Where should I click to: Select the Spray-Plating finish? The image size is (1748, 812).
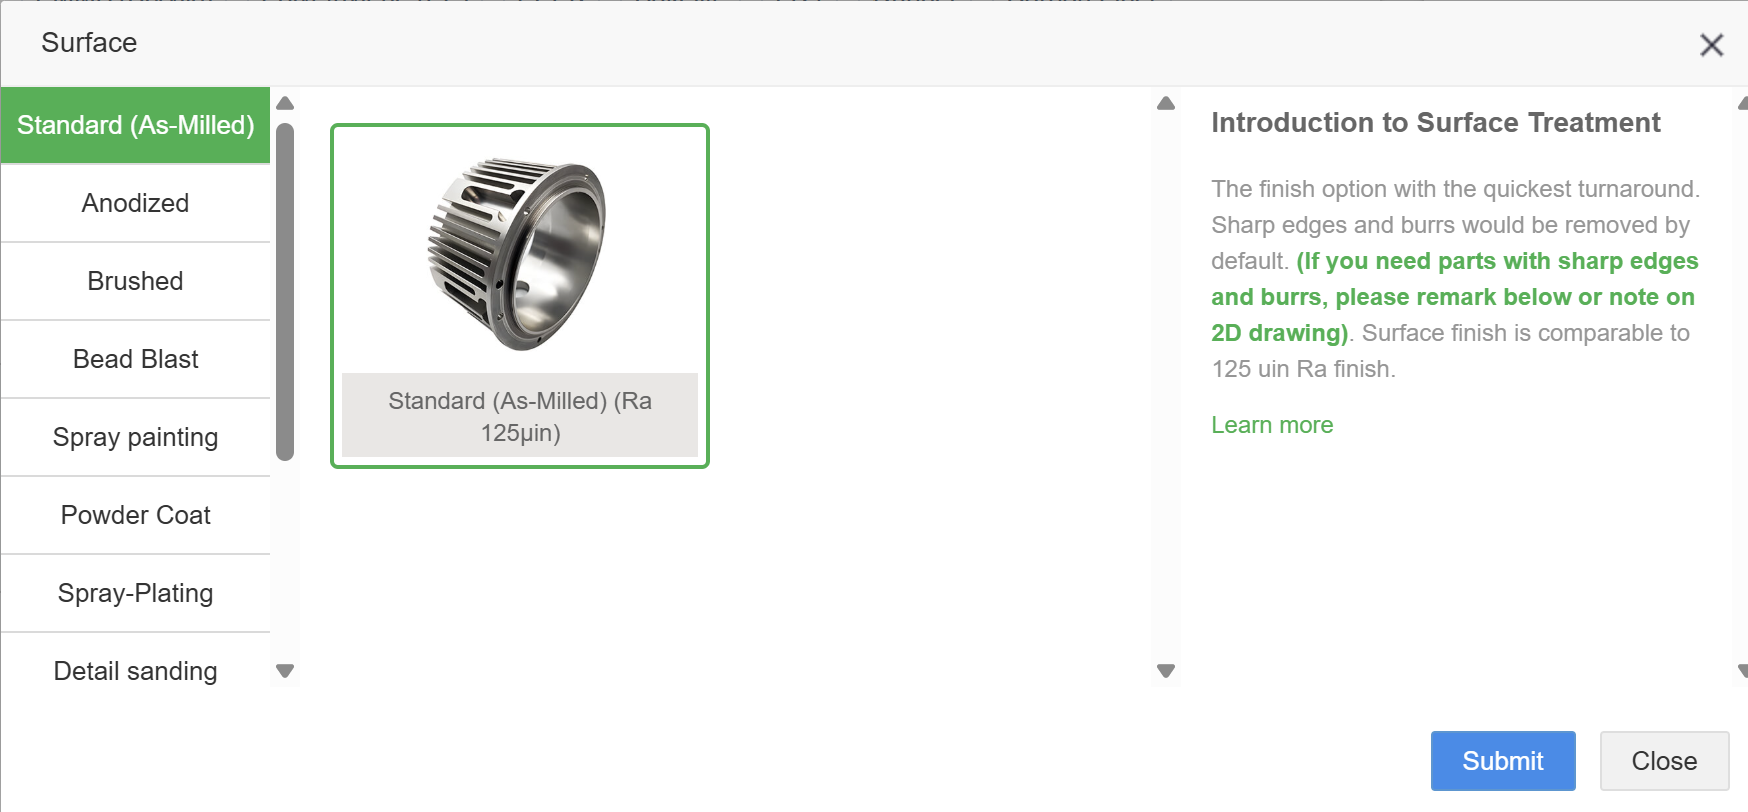coord(135,593)
